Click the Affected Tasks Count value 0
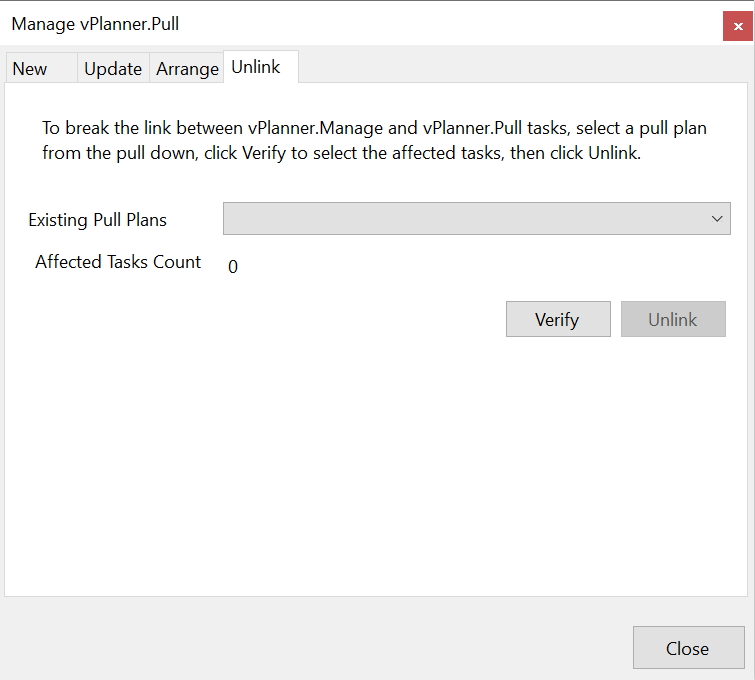Image resolution: width=755 pixels, height=680 pixels. click(x=233, y=266)
